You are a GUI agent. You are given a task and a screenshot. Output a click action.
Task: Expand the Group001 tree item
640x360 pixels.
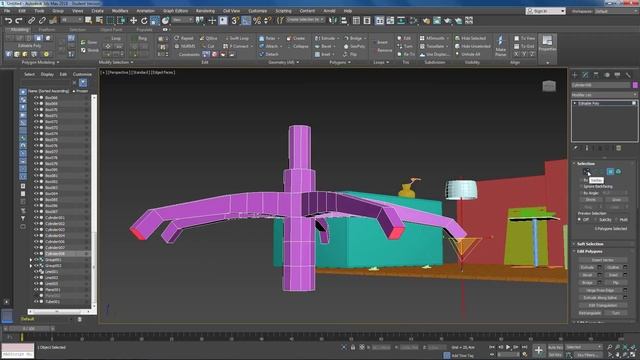(x=31, y=260)
